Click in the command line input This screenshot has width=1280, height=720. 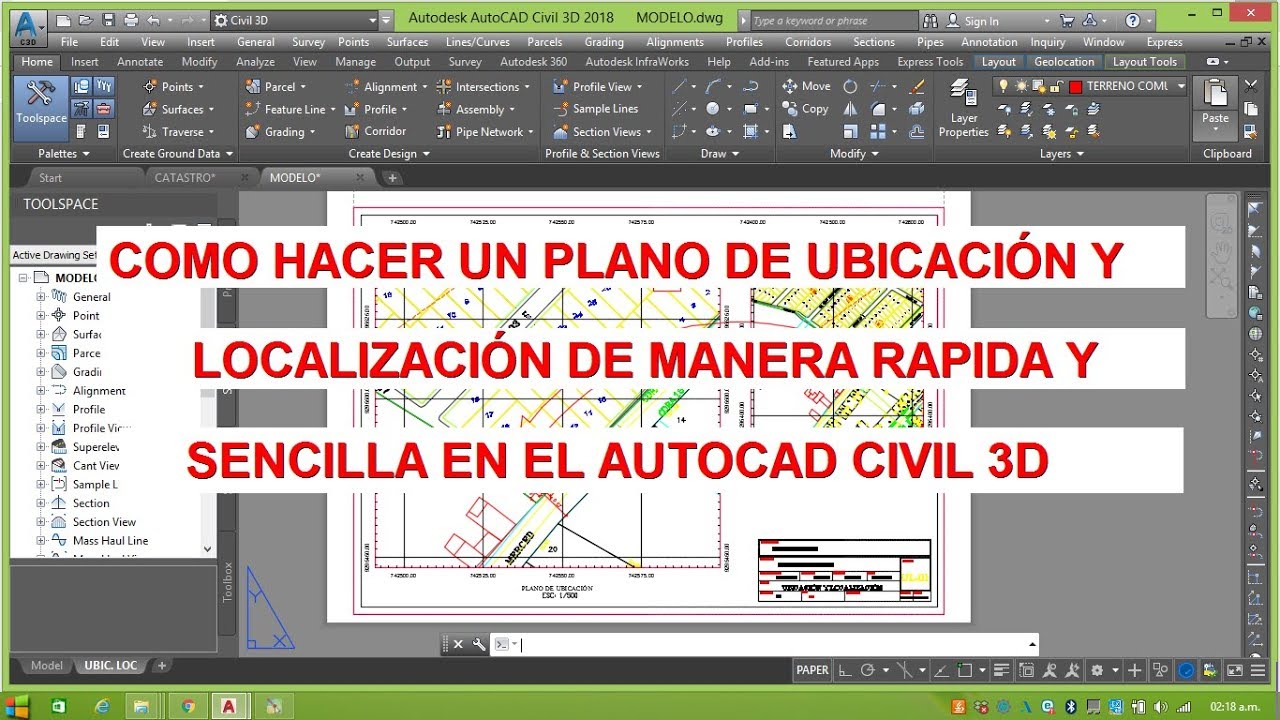[x=770, y=644]
